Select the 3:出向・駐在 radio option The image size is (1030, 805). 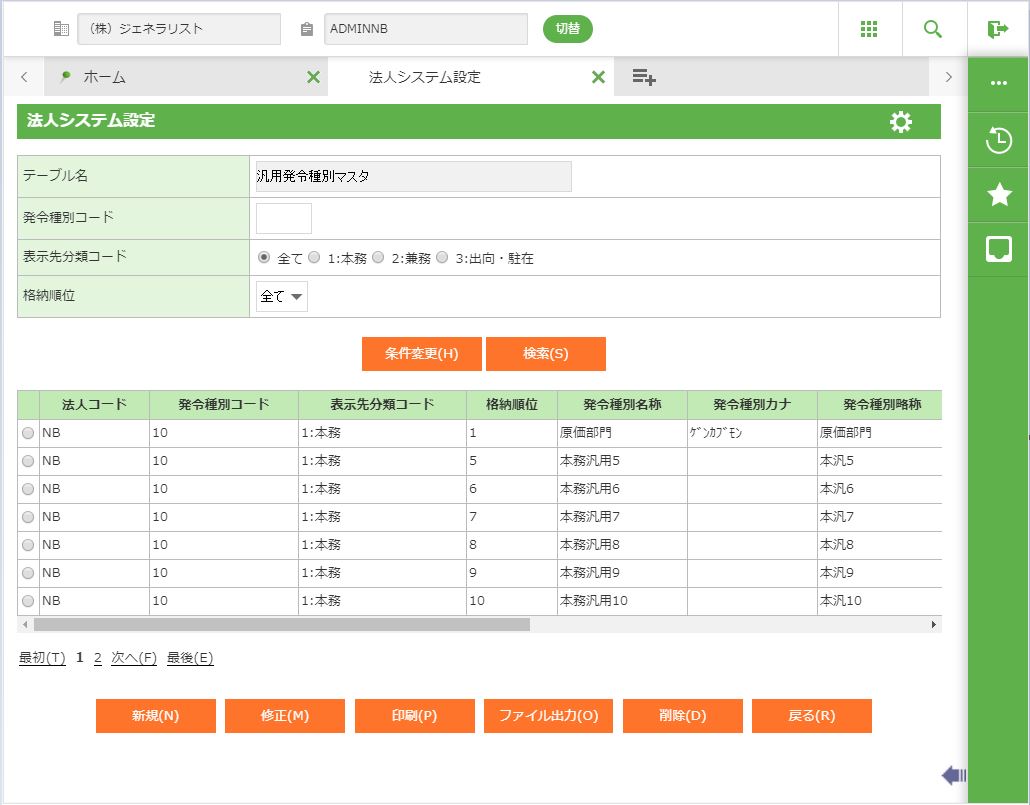[442, 257]
